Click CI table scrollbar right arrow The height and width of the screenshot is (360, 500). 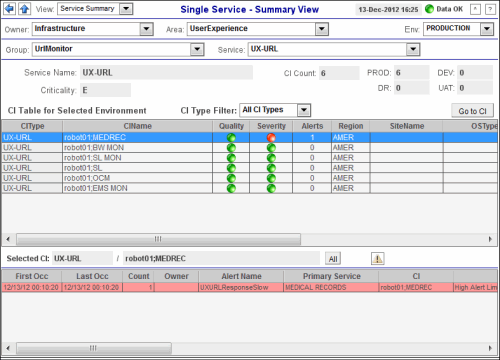[490, 239]
